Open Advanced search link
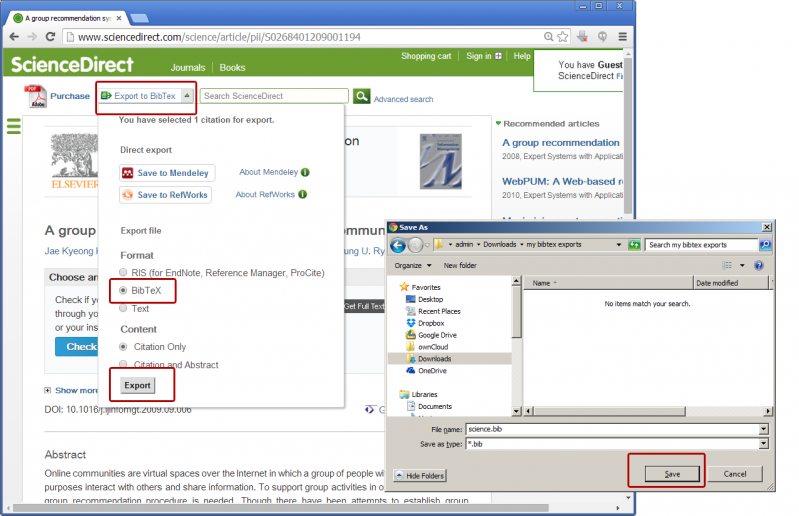Screen dimensions: 799x516 (403, 99)
